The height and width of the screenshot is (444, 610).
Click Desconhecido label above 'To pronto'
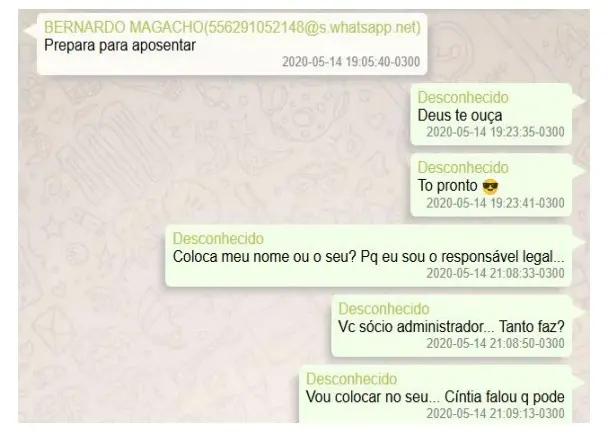point(463,168)
